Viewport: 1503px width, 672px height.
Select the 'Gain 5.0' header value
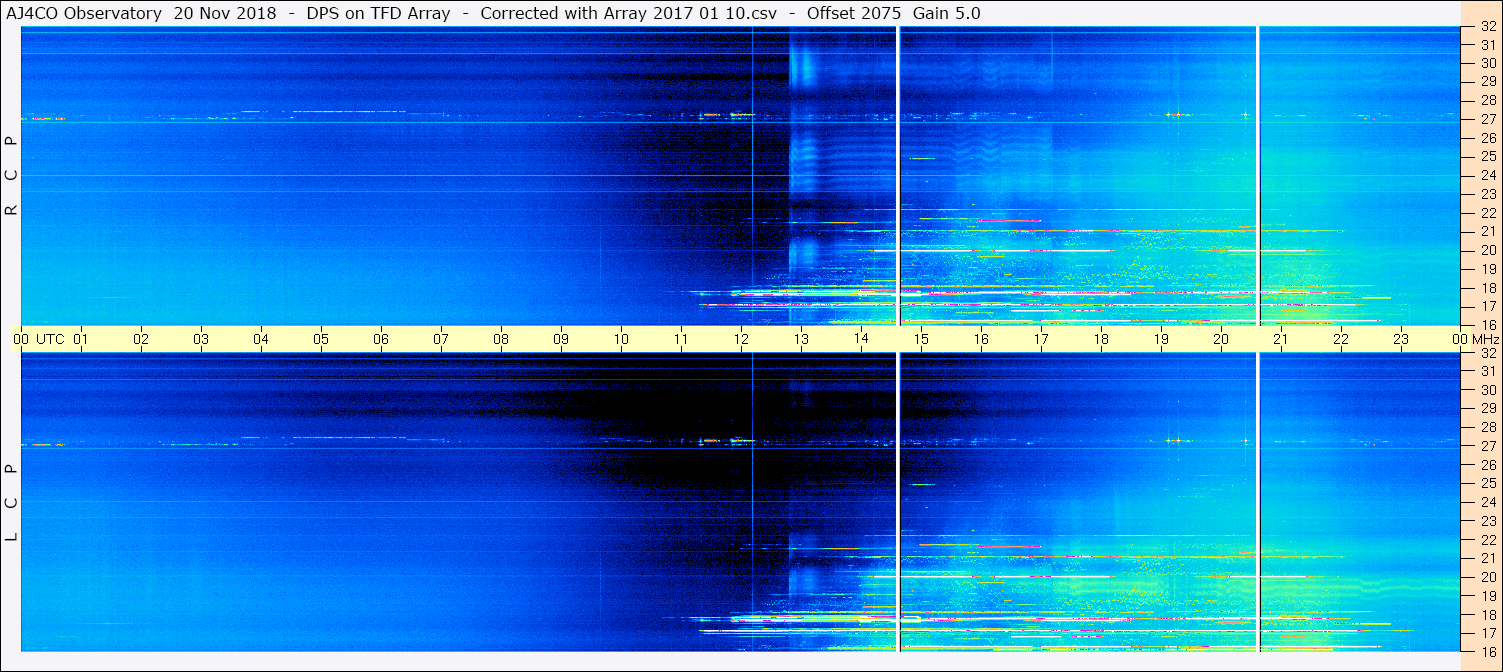pyautogui.click(x=946, y=13)
